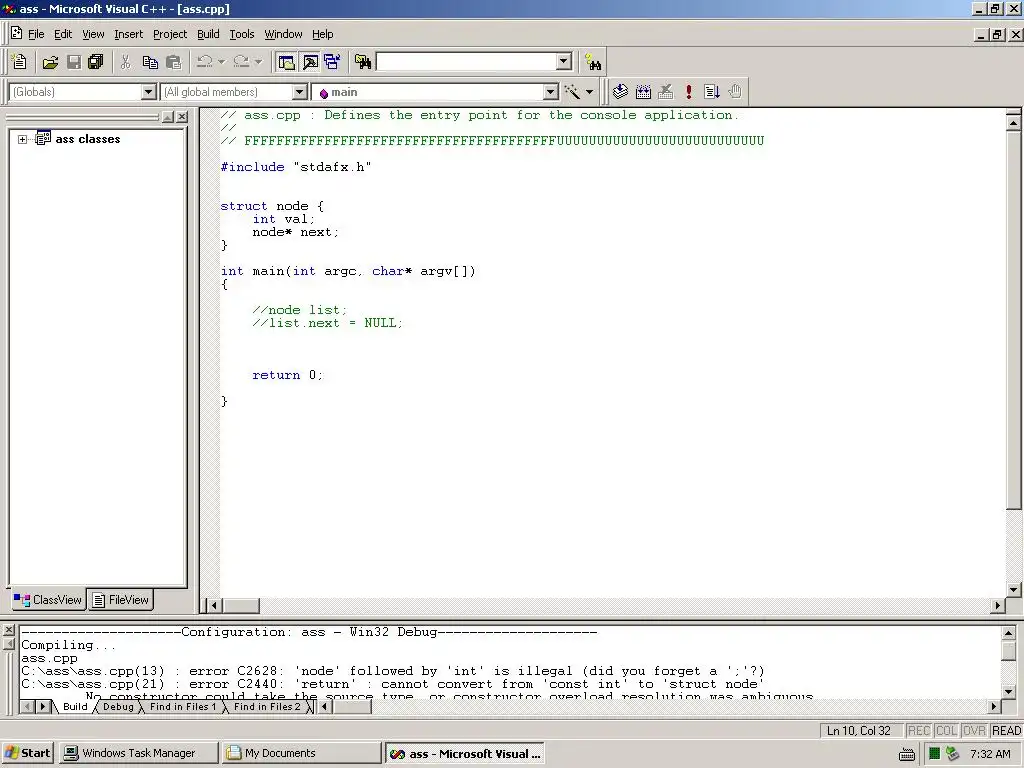Click the WizardBar action wand icon
This screenshot has height=768, width=1024.
click(573, 91)
